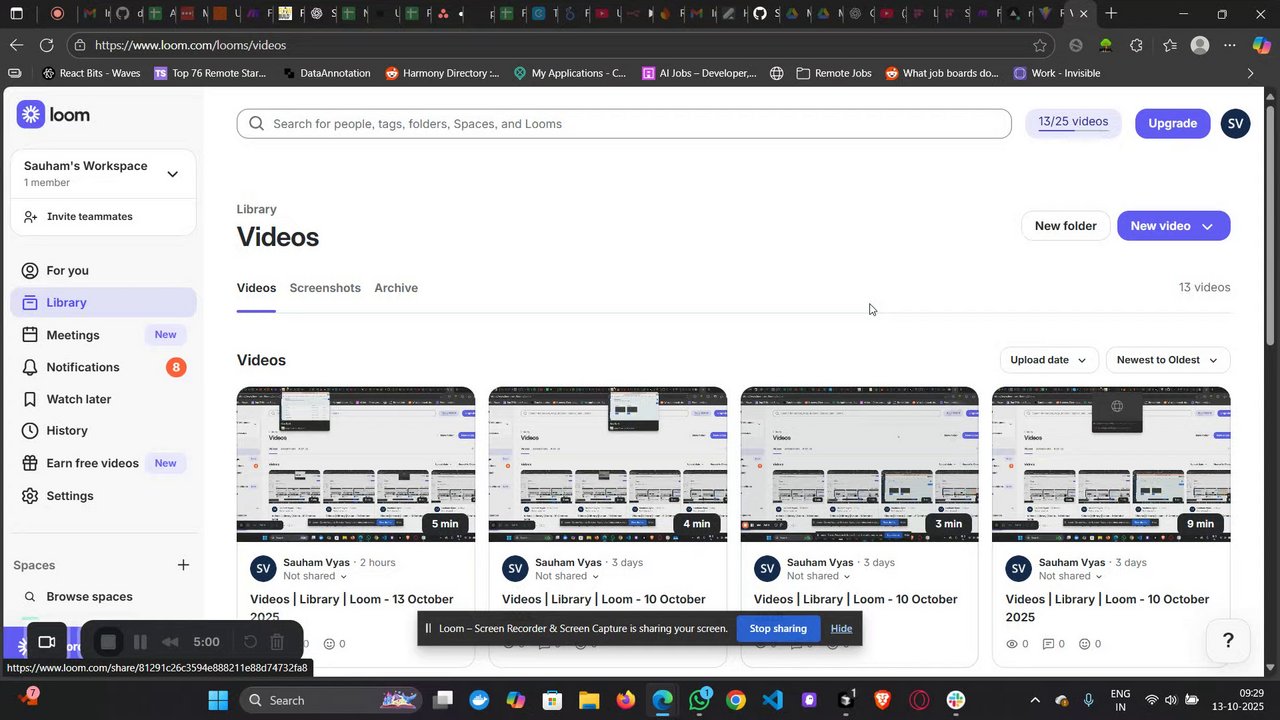Click the recorder camera icon
The width and height of the screenshot is (1280, 720).
point(46,642)
